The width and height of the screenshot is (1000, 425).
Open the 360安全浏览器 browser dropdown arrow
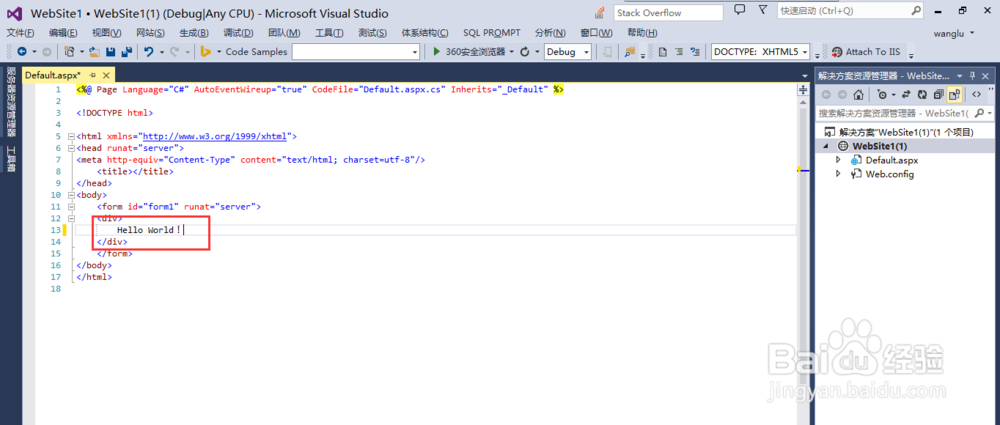tap(513, 52)
